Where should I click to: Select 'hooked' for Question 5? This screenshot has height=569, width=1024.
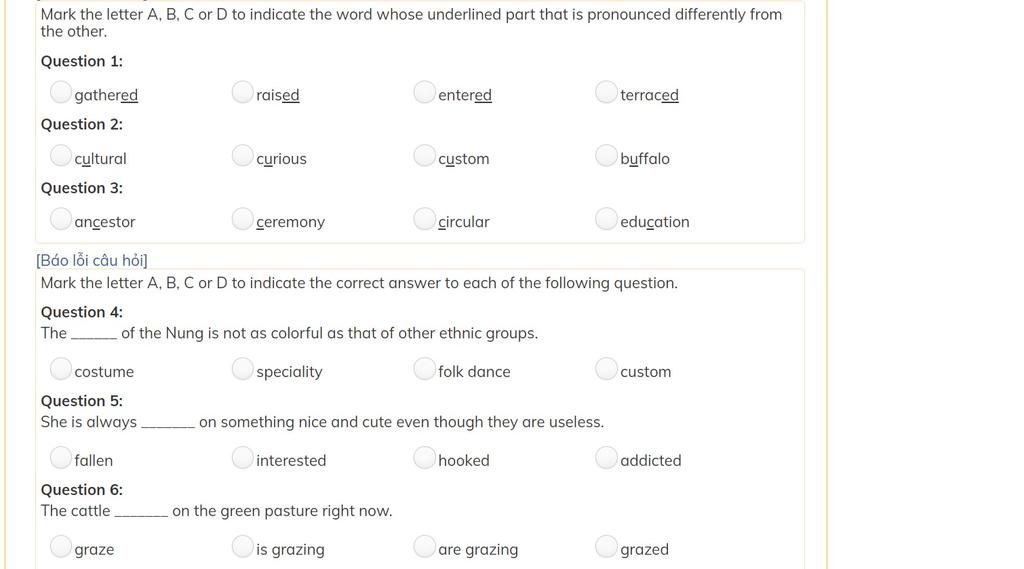coord(424,457)
